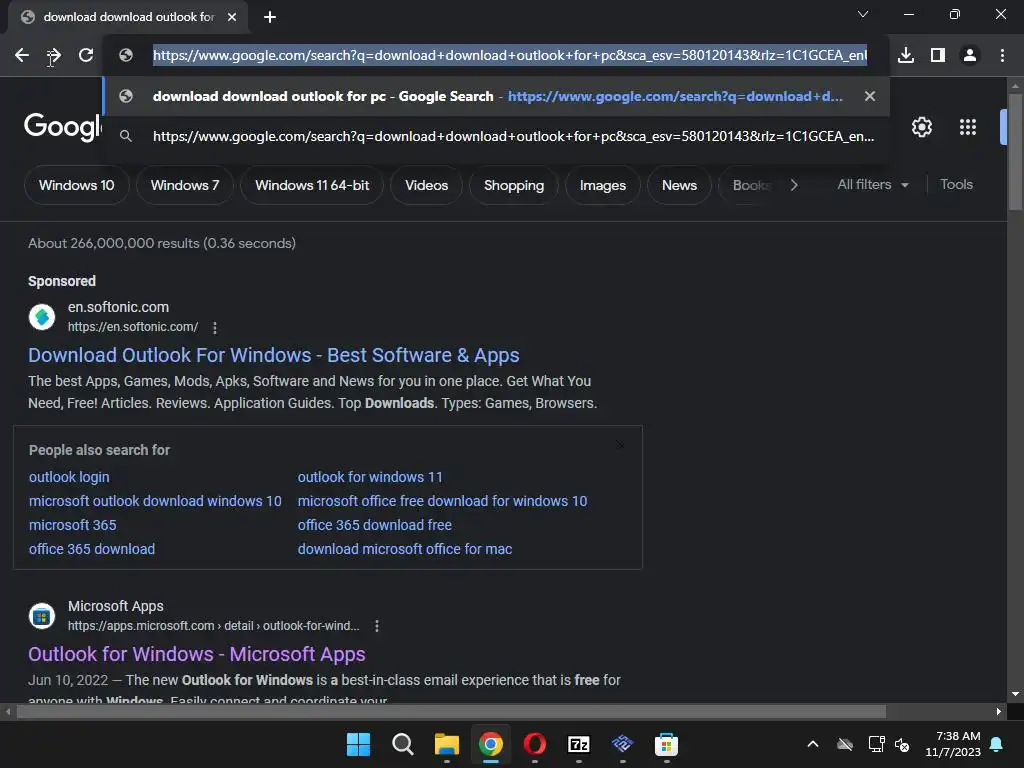Open the Chrome downloads icon
The height and width of the screenshot is (768, 1024).
(906, 56)
